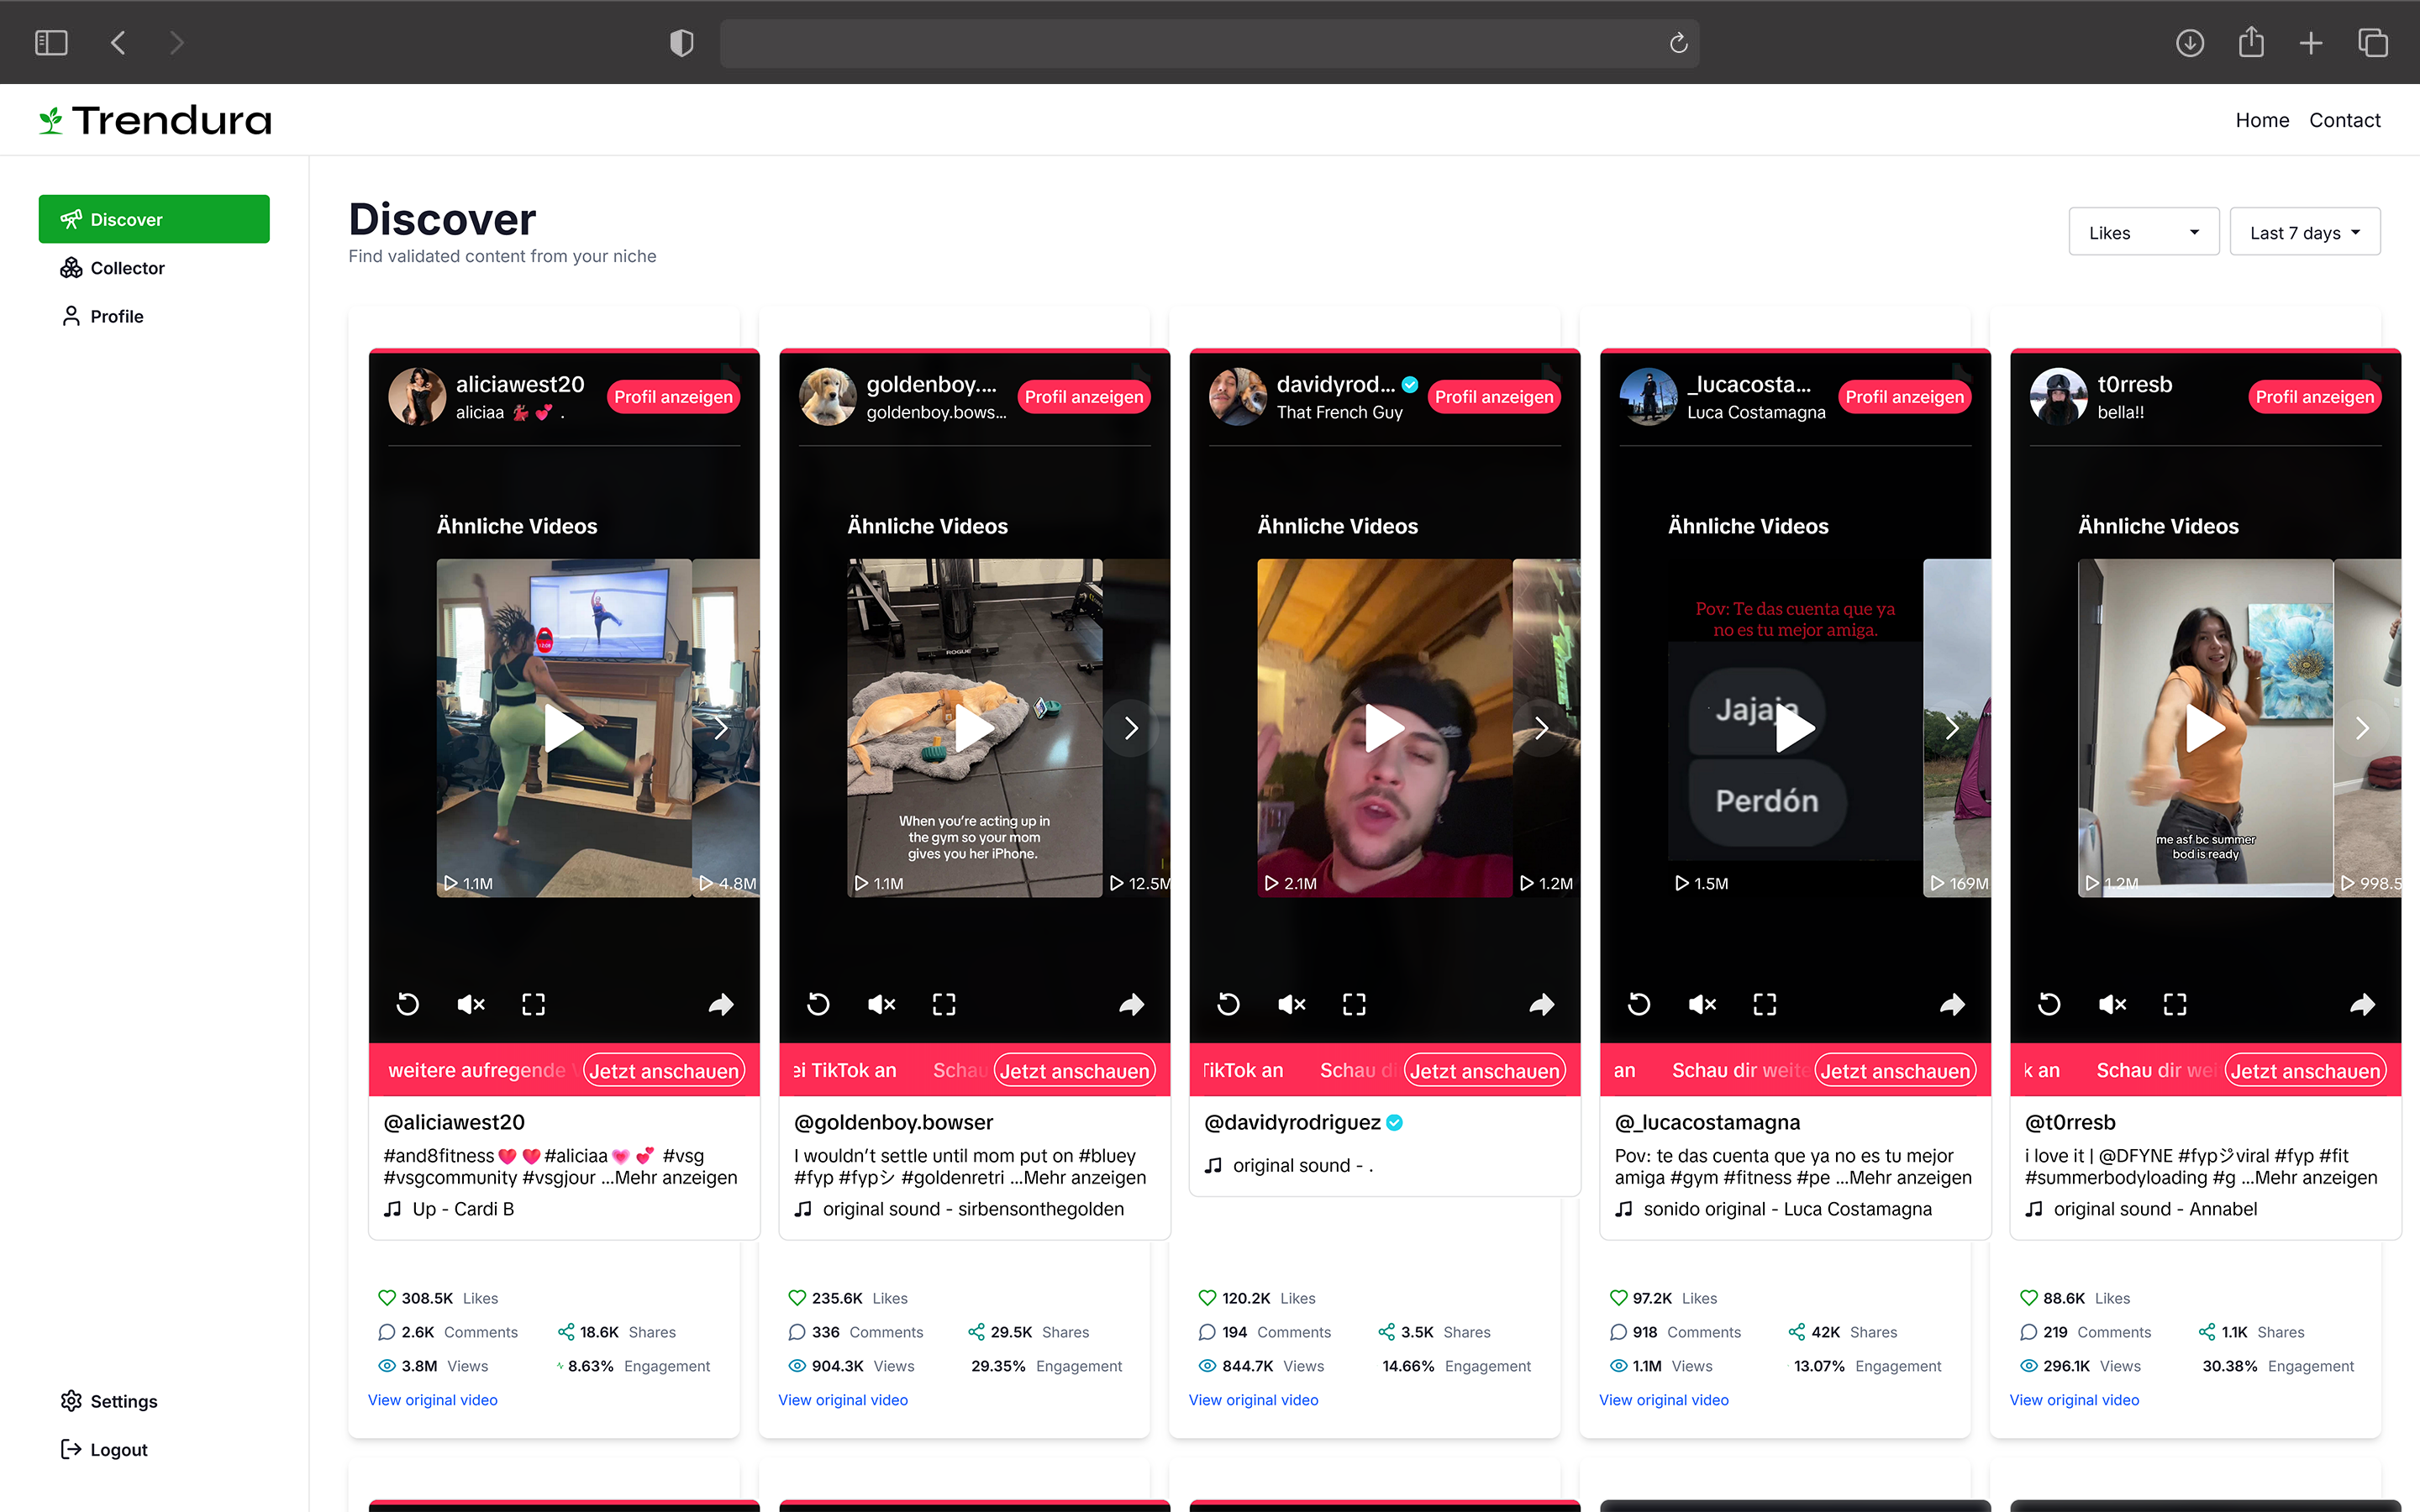Share the _lucacosta video

click(x=1952, y=1004)
